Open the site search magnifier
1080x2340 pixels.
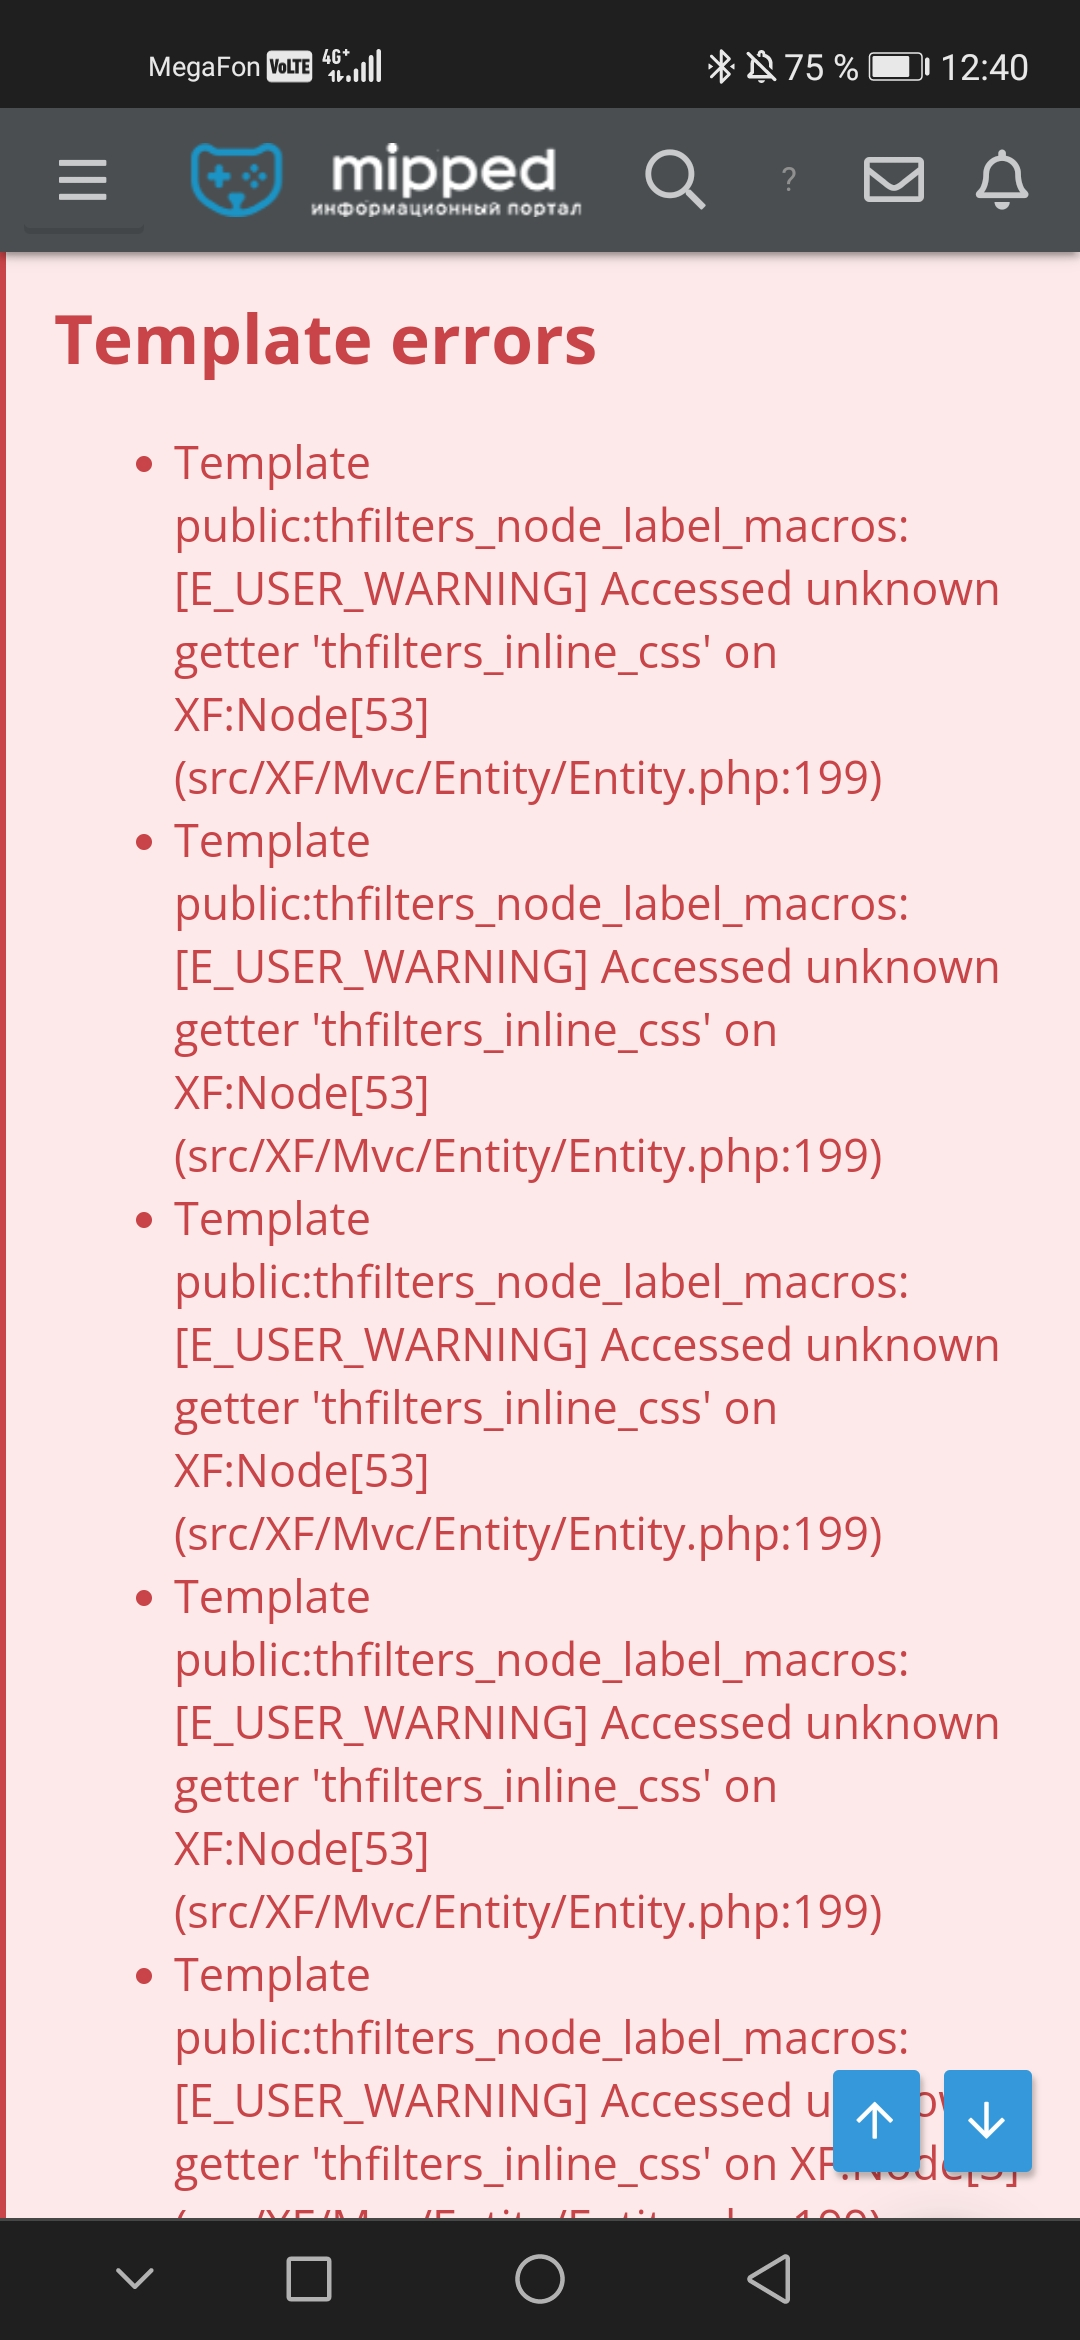click(676, 180)
